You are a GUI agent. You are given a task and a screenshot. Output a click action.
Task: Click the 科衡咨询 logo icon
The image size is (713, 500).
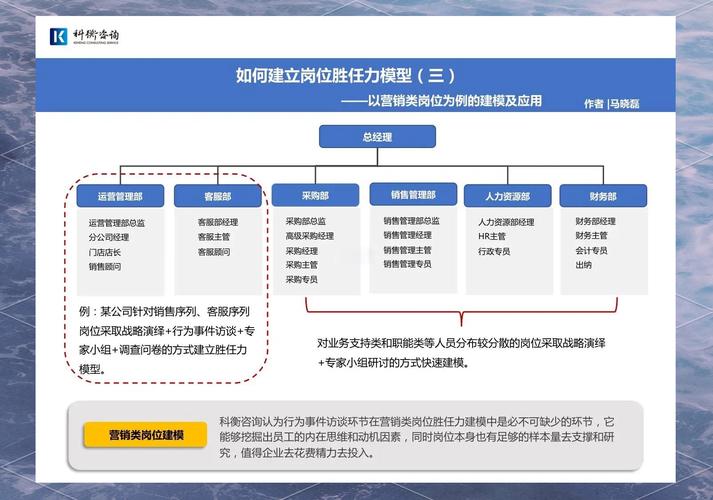pyautogui.click(x=58, y=36)
